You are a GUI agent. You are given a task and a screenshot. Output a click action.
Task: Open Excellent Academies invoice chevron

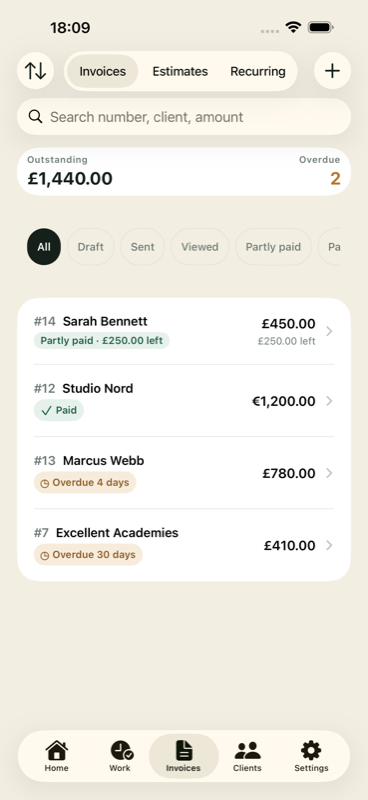pyautogui.click(x=329, y=545)
